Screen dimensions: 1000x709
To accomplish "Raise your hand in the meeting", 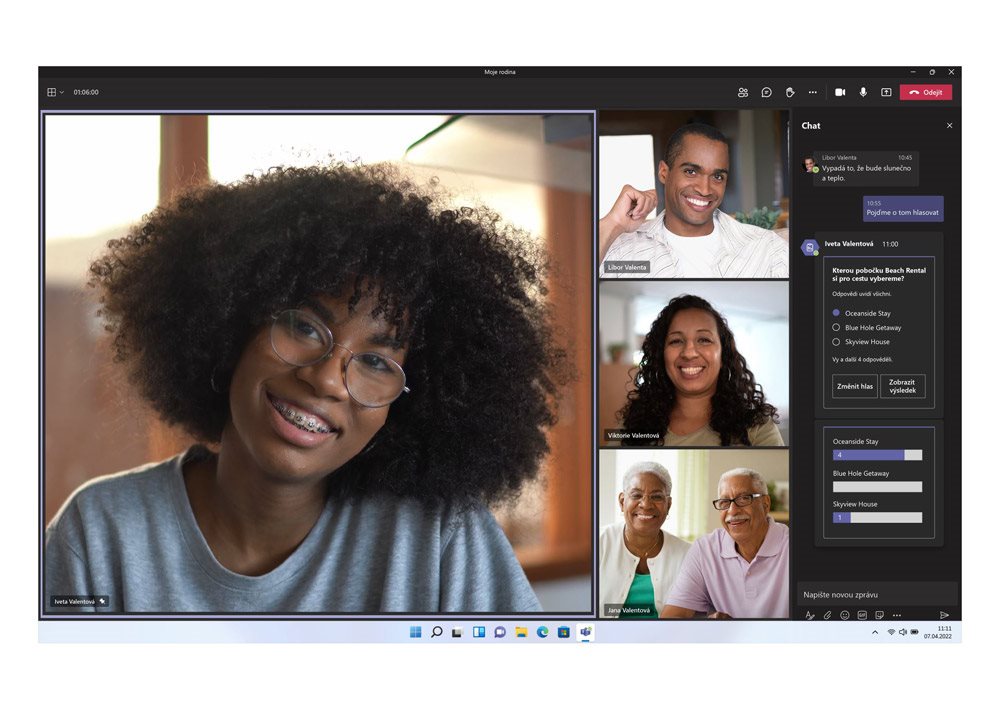I will click(790, 92).
